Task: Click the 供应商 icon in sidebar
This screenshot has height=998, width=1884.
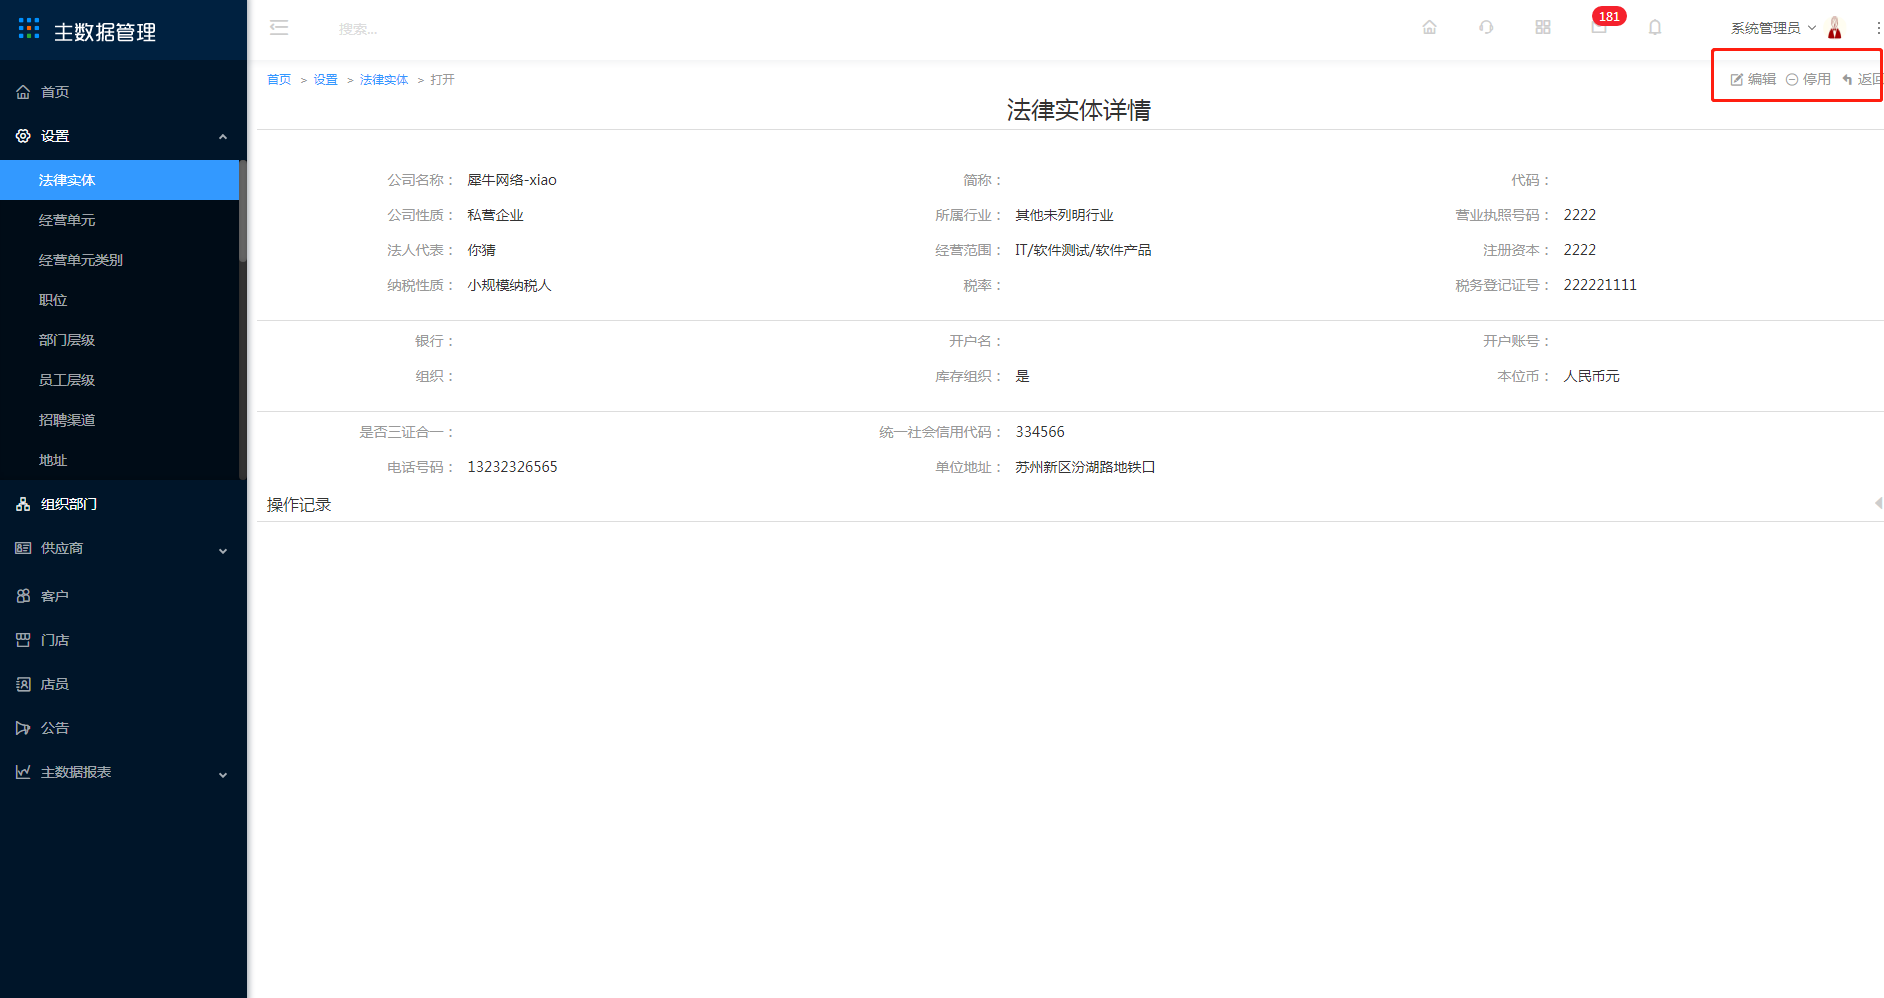Action: click(23, 548)
